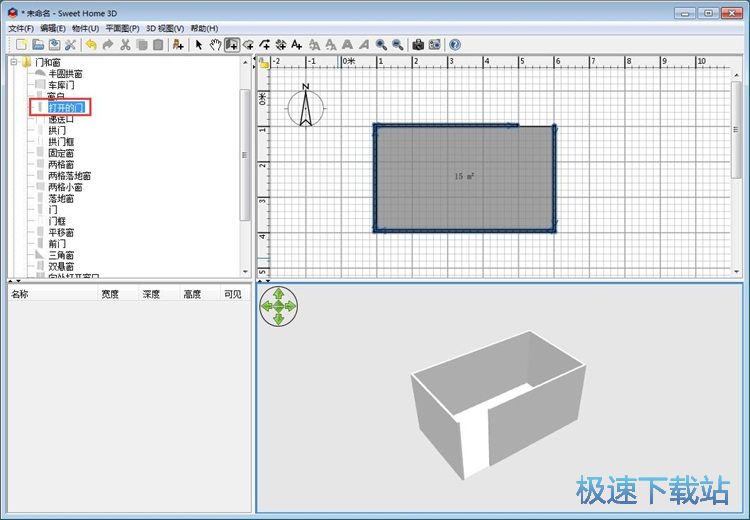Click the Create photo camera icon

418,44
